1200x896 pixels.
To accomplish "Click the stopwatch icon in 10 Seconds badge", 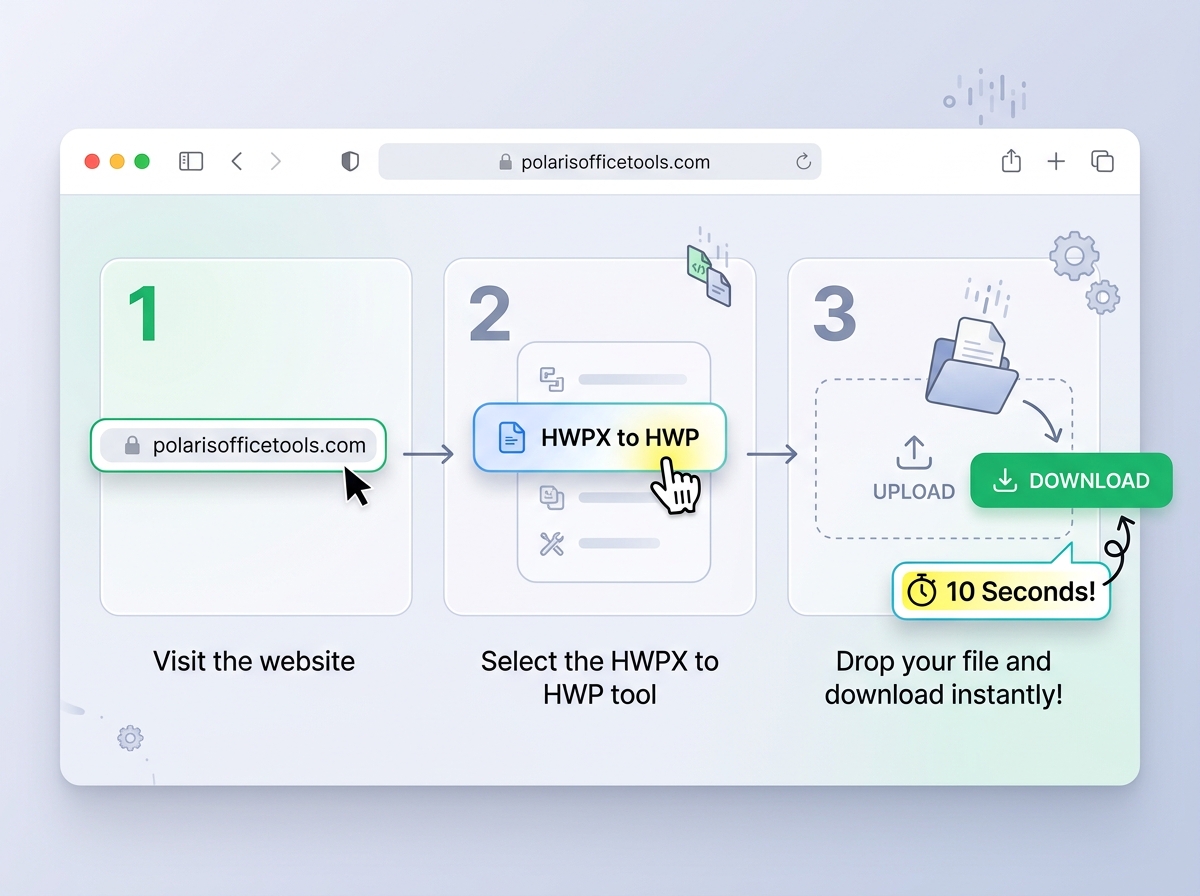I will pos(921,591).
